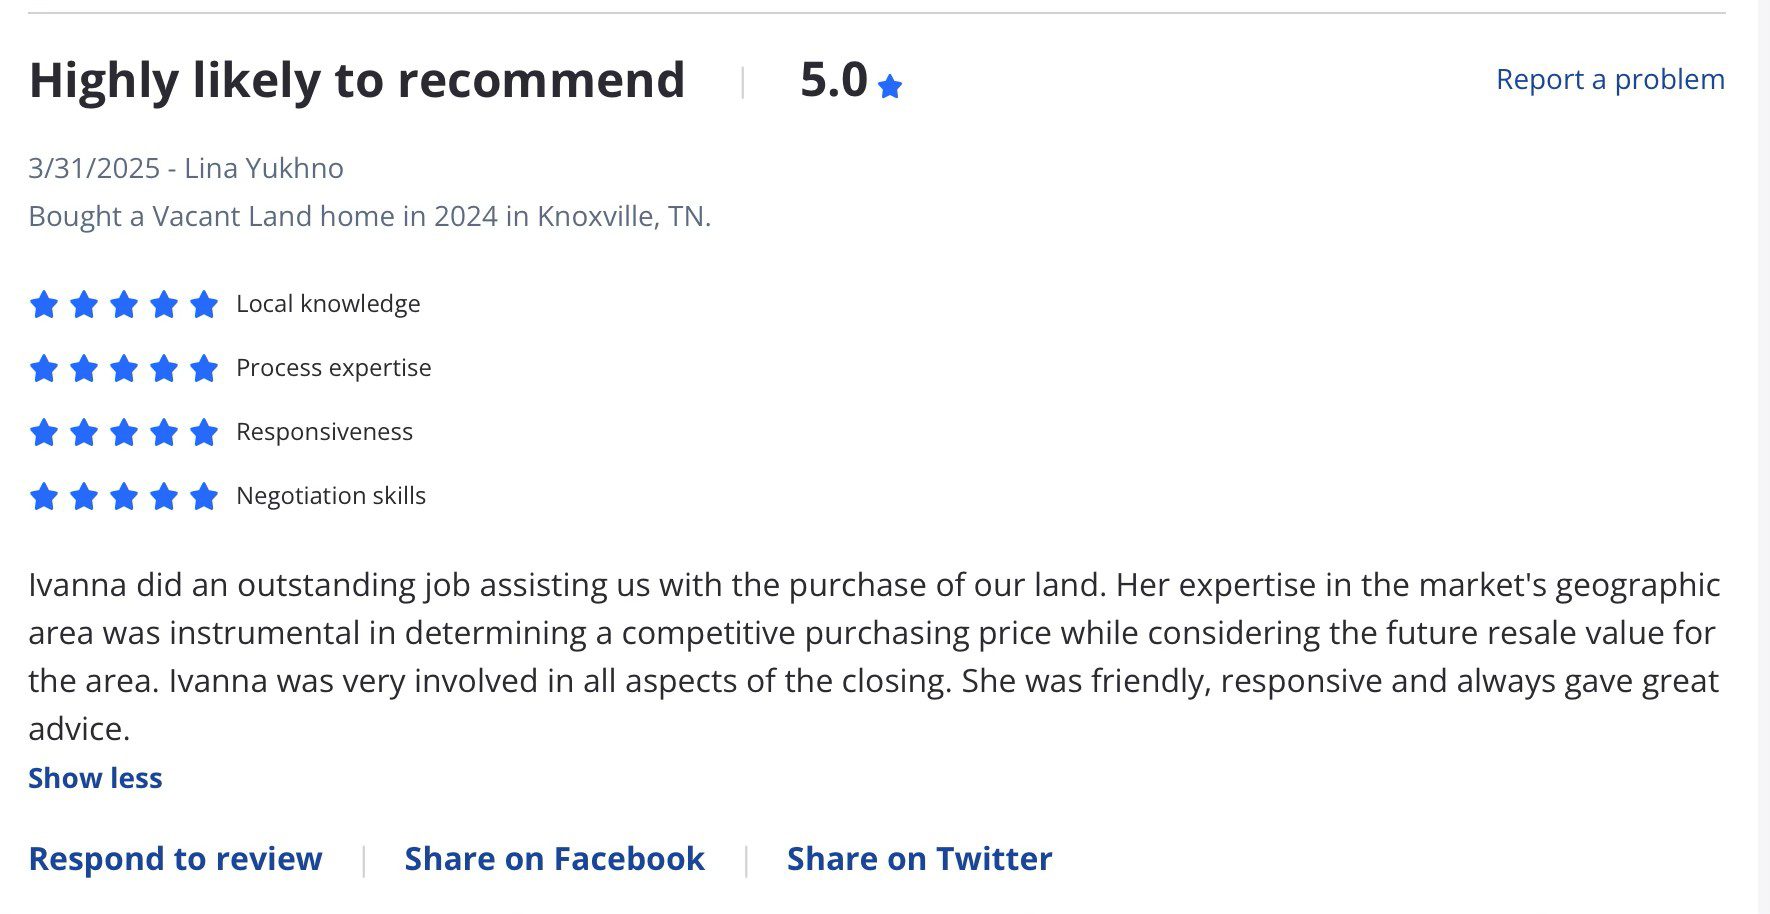Click the second star in Negotiation skills row
Screen dimensions: 1770x914
point(84,496)
